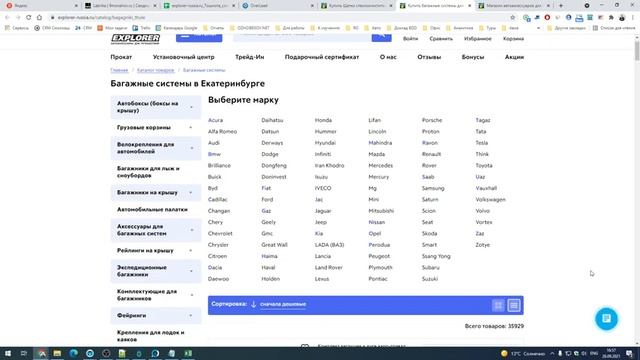640x360 pixels.
Task: Select the Volkswagen brand
Action: 490,200
